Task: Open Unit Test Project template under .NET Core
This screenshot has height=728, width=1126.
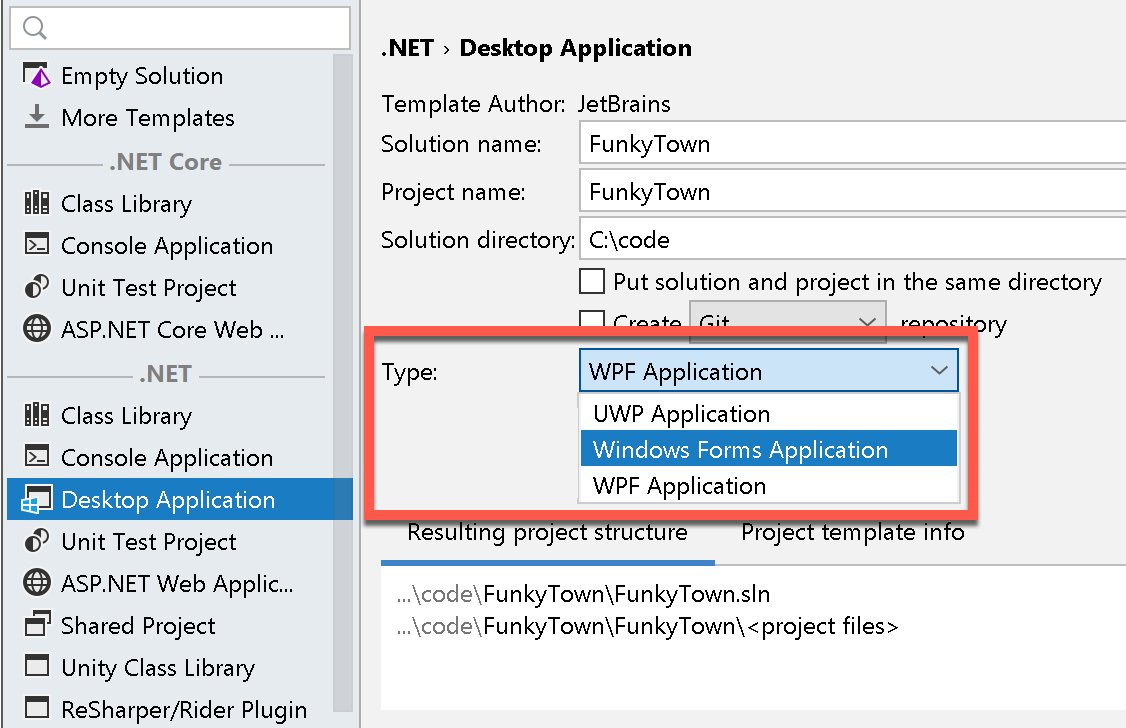Action: coord(147,287)
